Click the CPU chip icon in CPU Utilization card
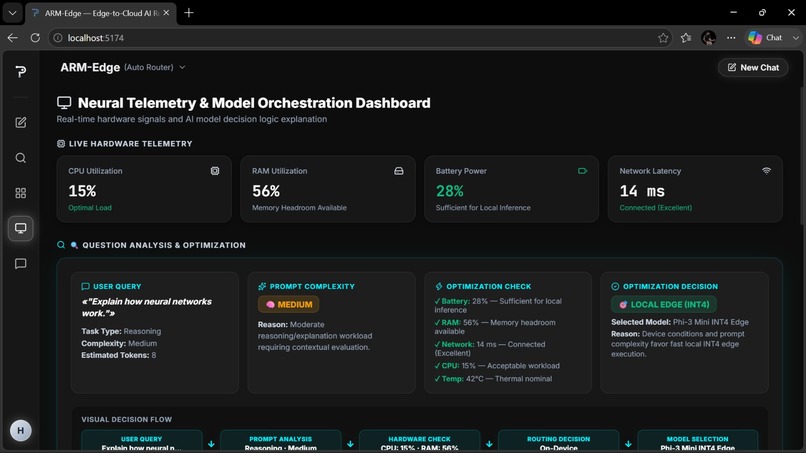The height and width of the screenshot is (453, 806). 215,171
